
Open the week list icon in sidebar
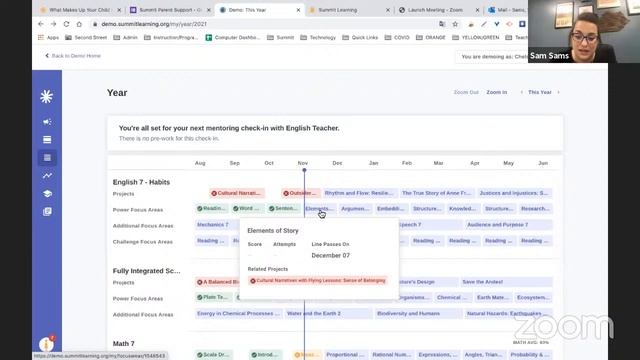47,140
